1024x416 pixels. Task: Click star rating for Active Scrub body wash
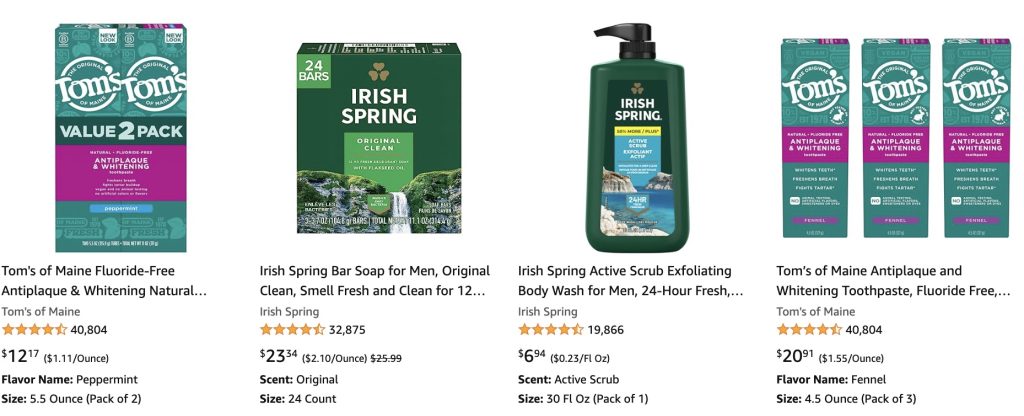pyautogui.click(x=551, y=329)
